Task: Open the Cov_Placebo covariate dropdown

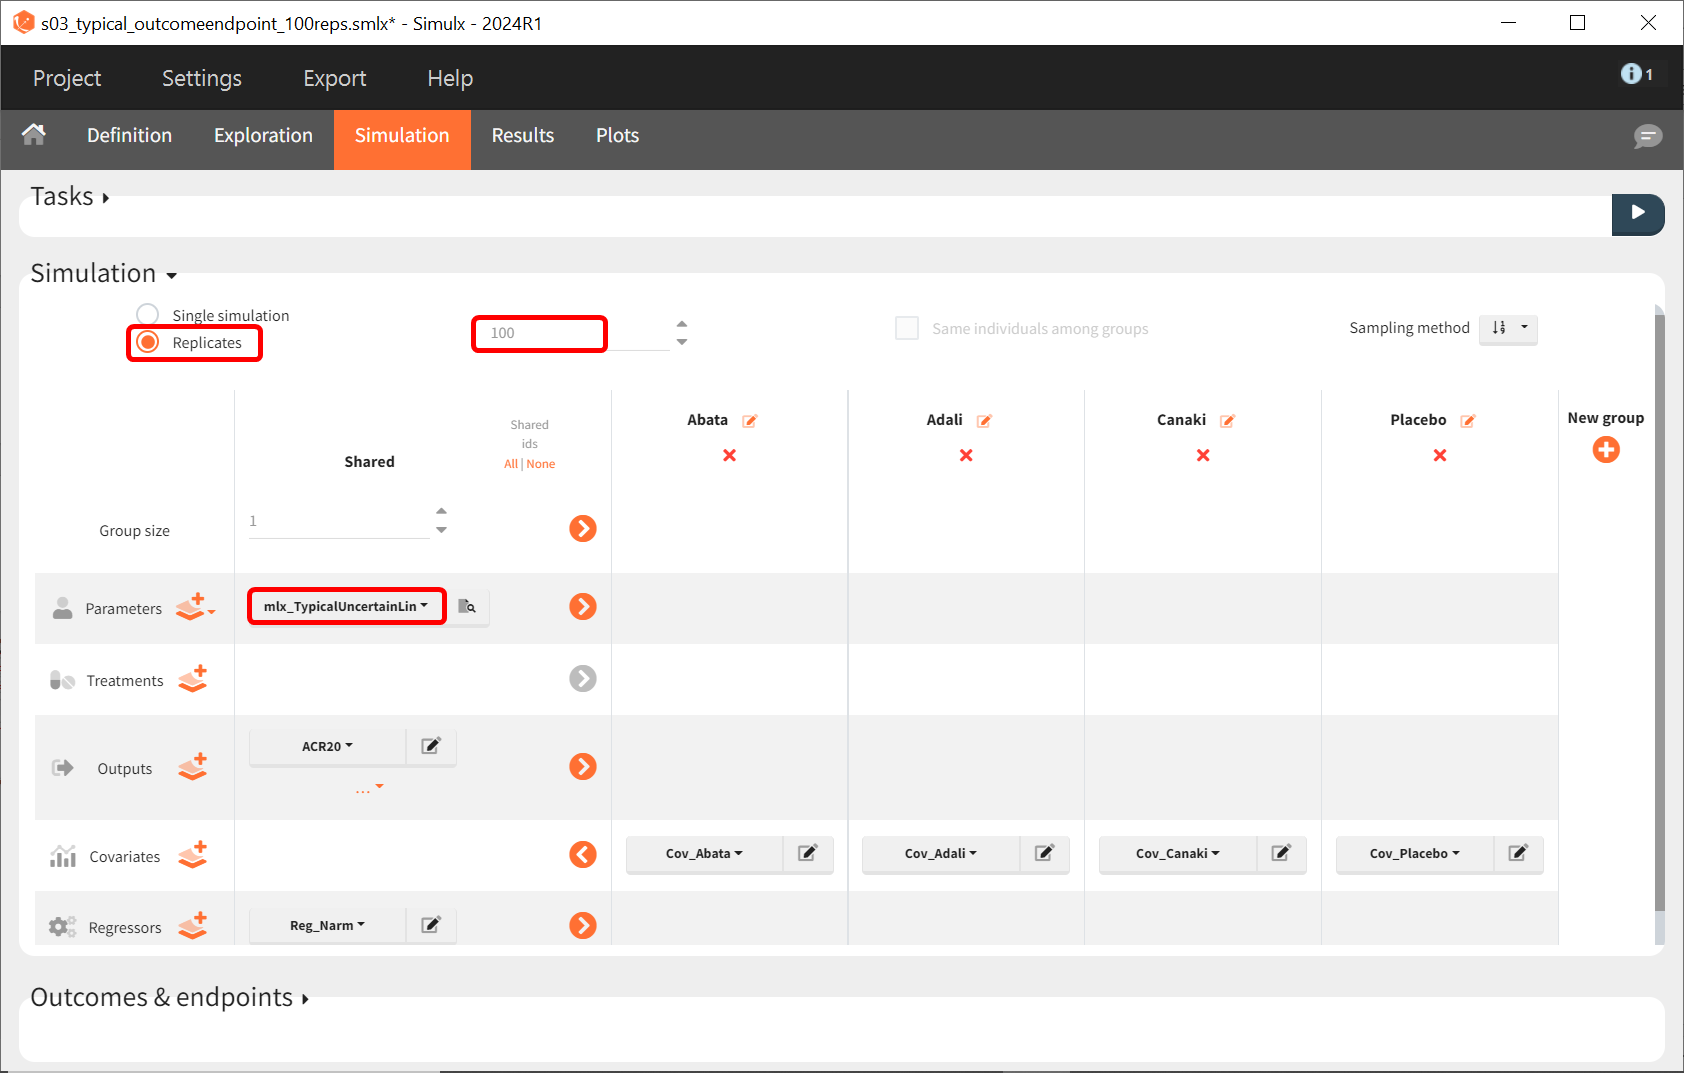Action: click(1414, 854)
